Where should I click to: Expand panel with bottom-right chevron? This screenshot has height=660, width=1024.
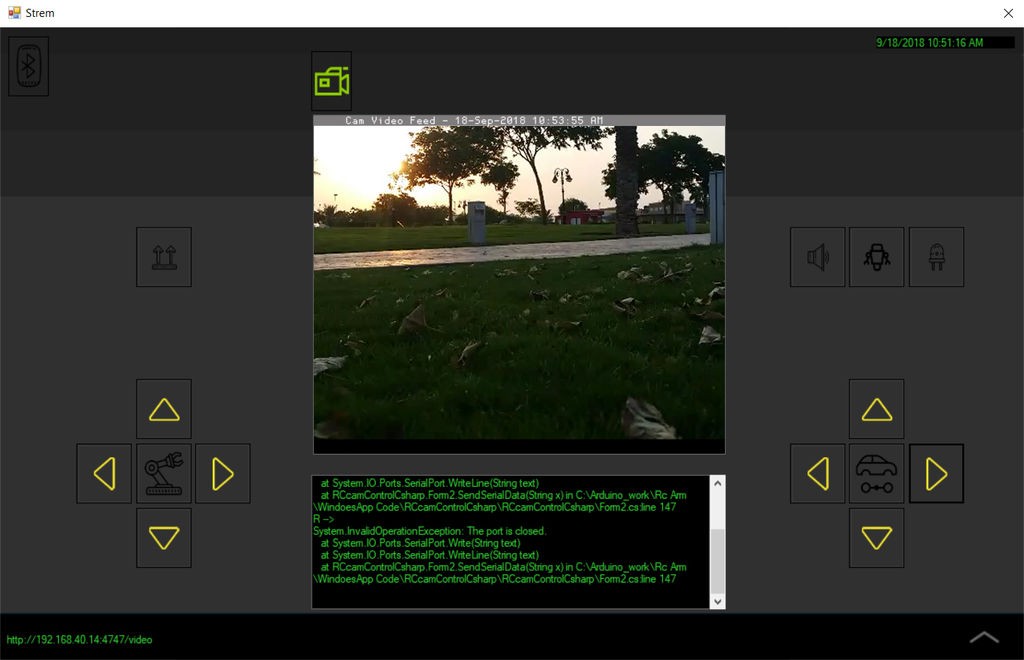[x=984, y=637]
